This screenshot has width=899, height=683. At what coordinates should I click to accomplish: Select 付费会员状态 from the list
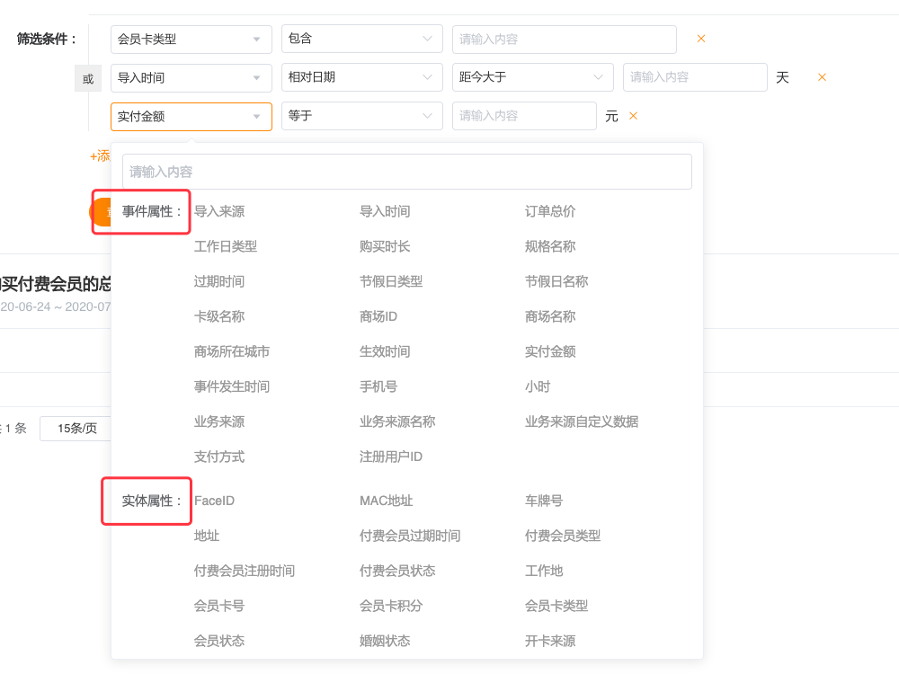click(x=397, y=571)
